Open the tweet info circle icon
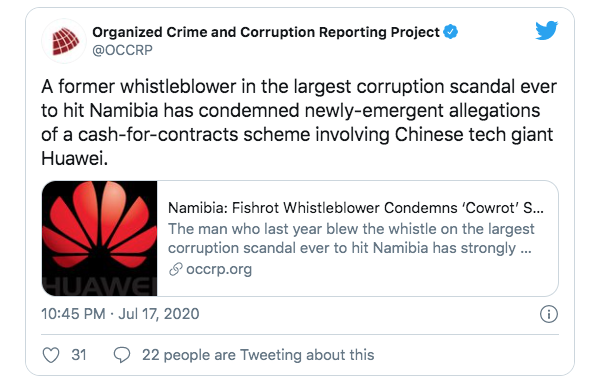The width and height of the screenshot is (594, 386). click(549, 314)
